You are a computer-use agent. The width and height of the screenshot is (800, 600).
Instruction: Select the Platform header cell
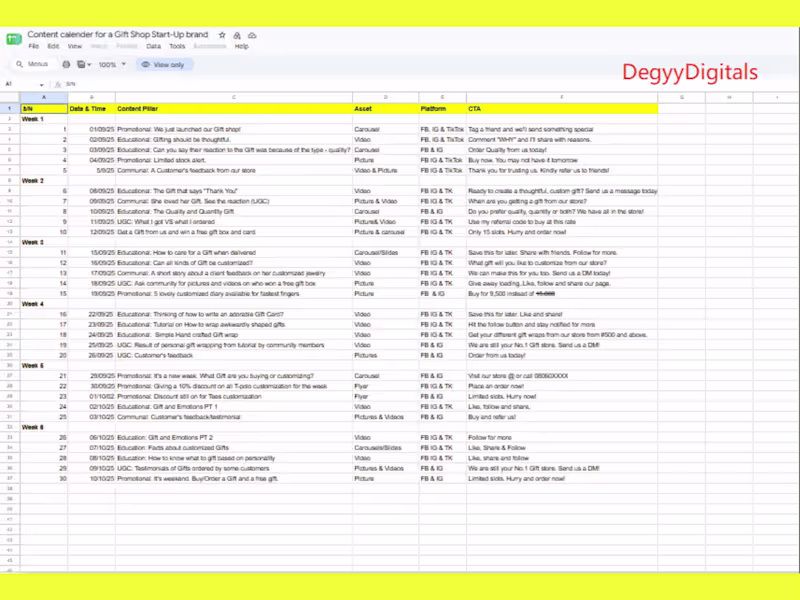tap(442, 109)
